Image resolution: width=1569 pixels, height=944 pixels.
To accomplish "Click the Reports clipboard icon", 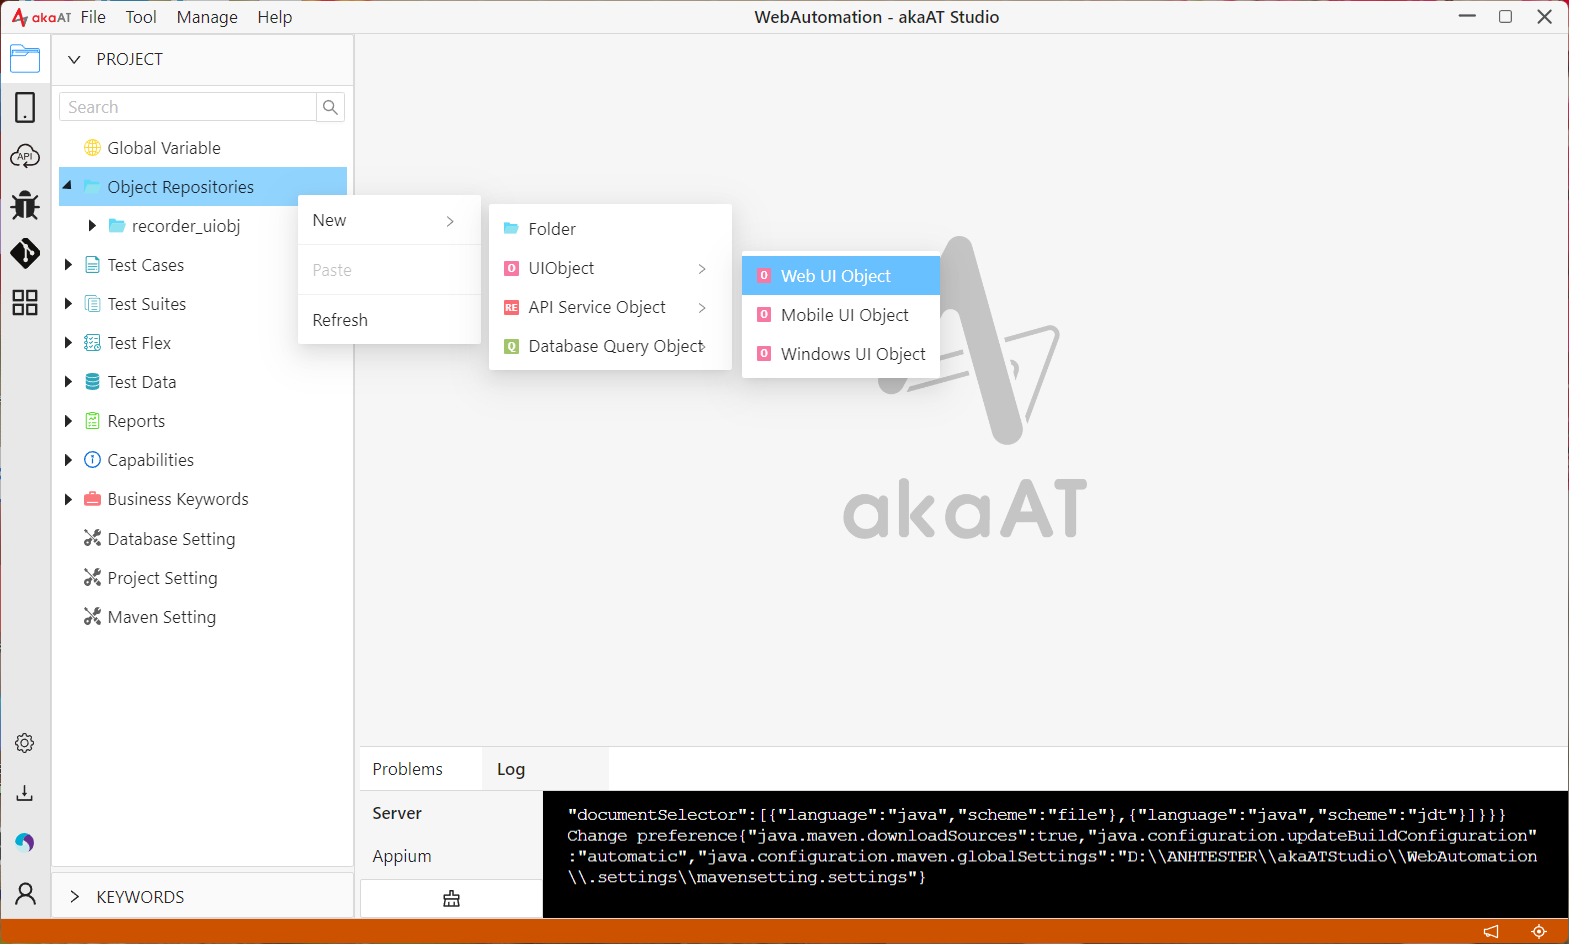I will click(x=92, y=421).
